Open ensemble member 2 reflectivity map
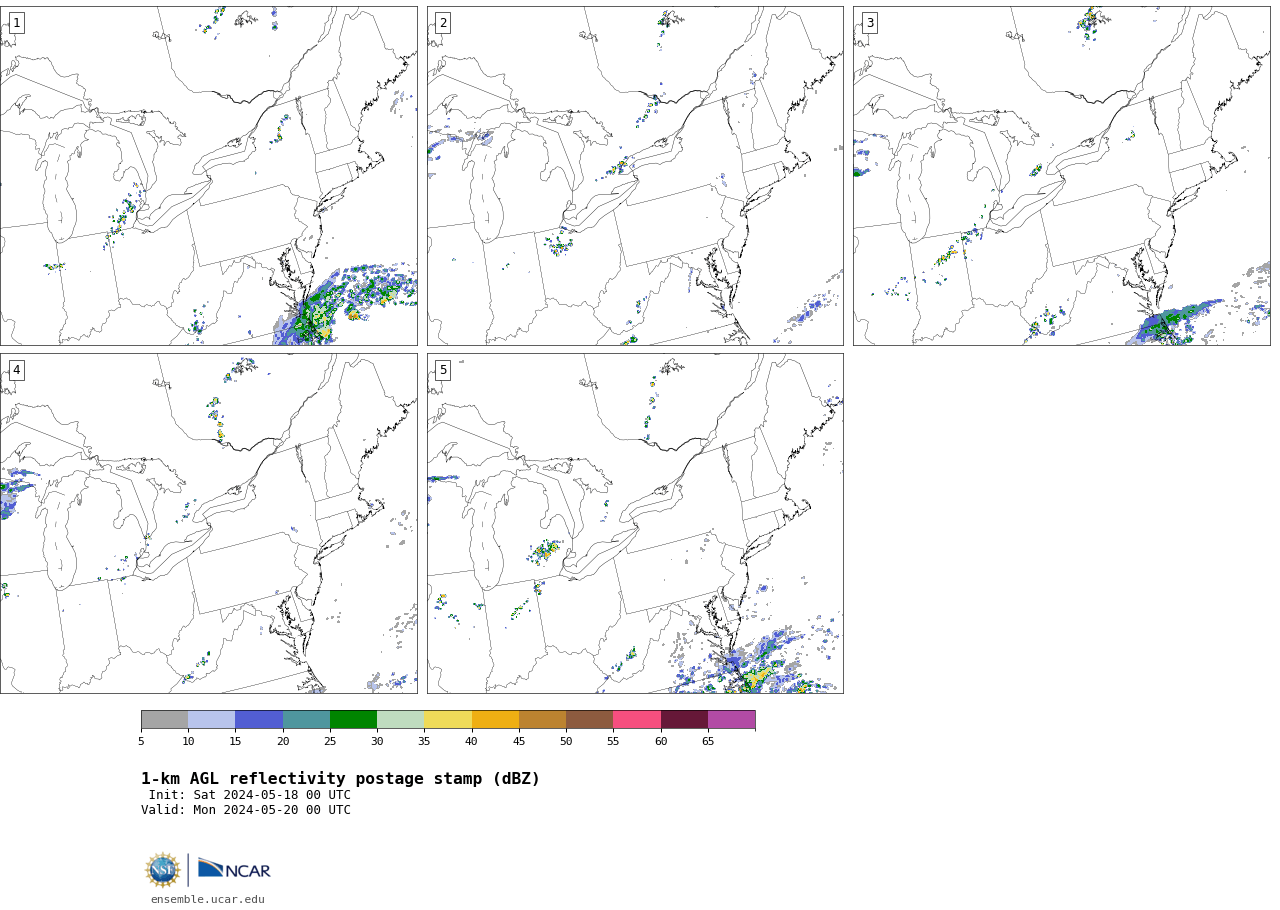The width and height of the screenshot is (1280, 910). click(x=635, y=176)
